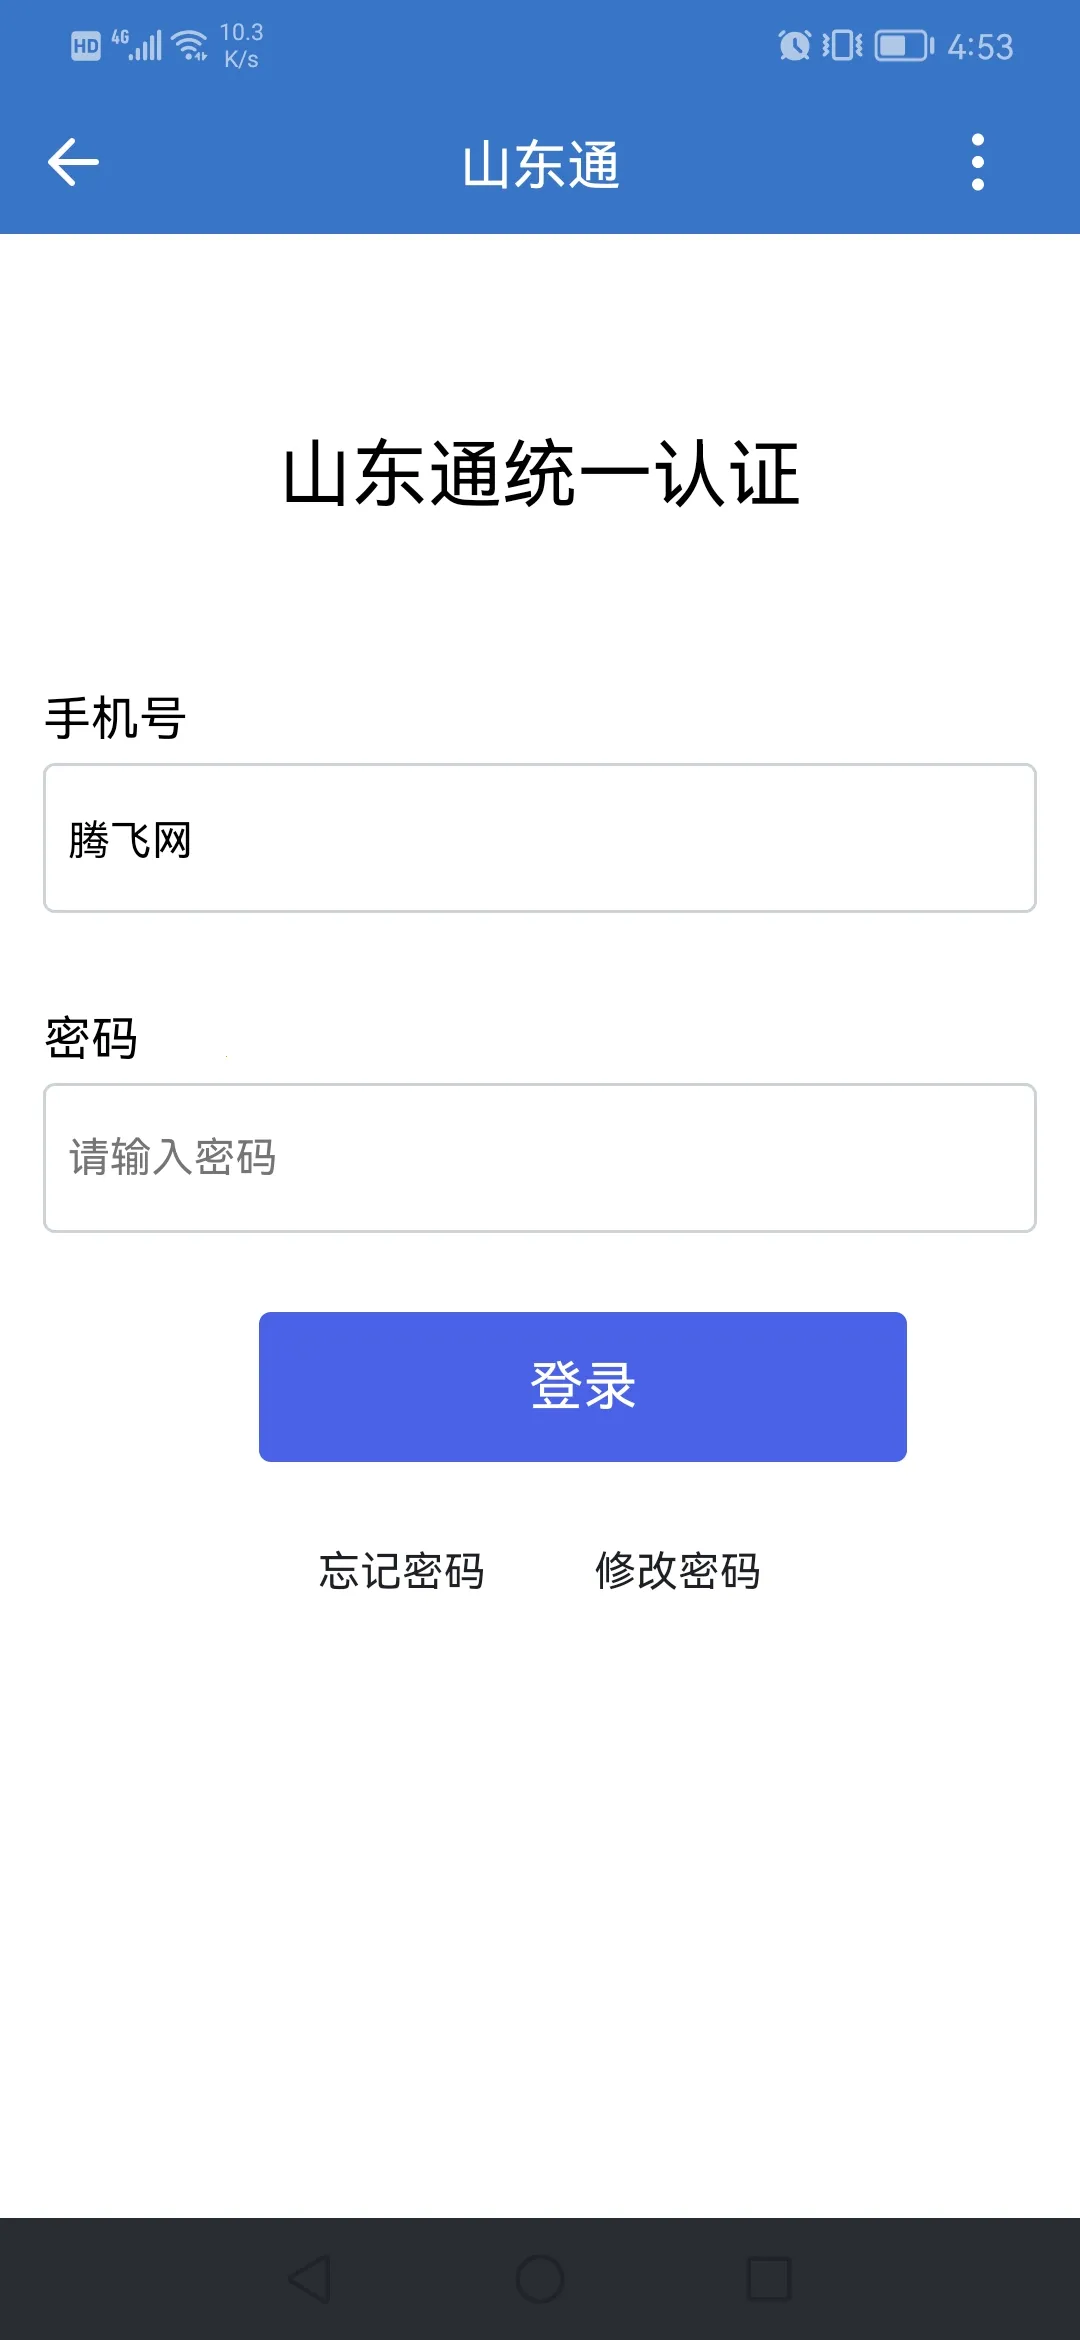Tap the 山东通 title in header
Viewport: 1080px width, 2340px height.
(x=540, y=165)
